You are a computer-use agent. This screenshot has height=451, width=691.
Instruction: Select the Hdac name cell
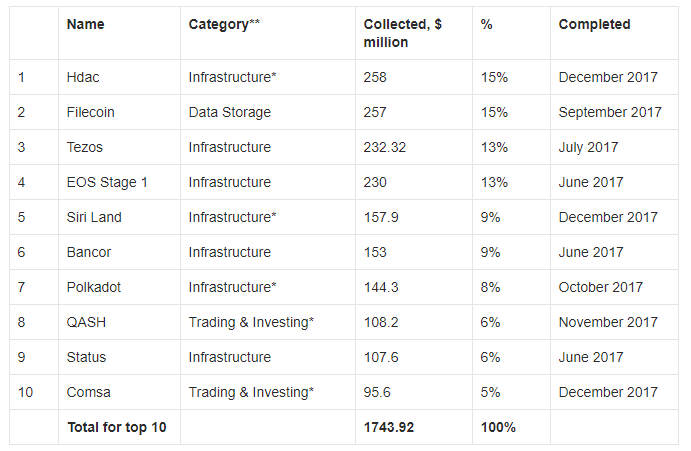pyautogui.click(x=83, y=77)
